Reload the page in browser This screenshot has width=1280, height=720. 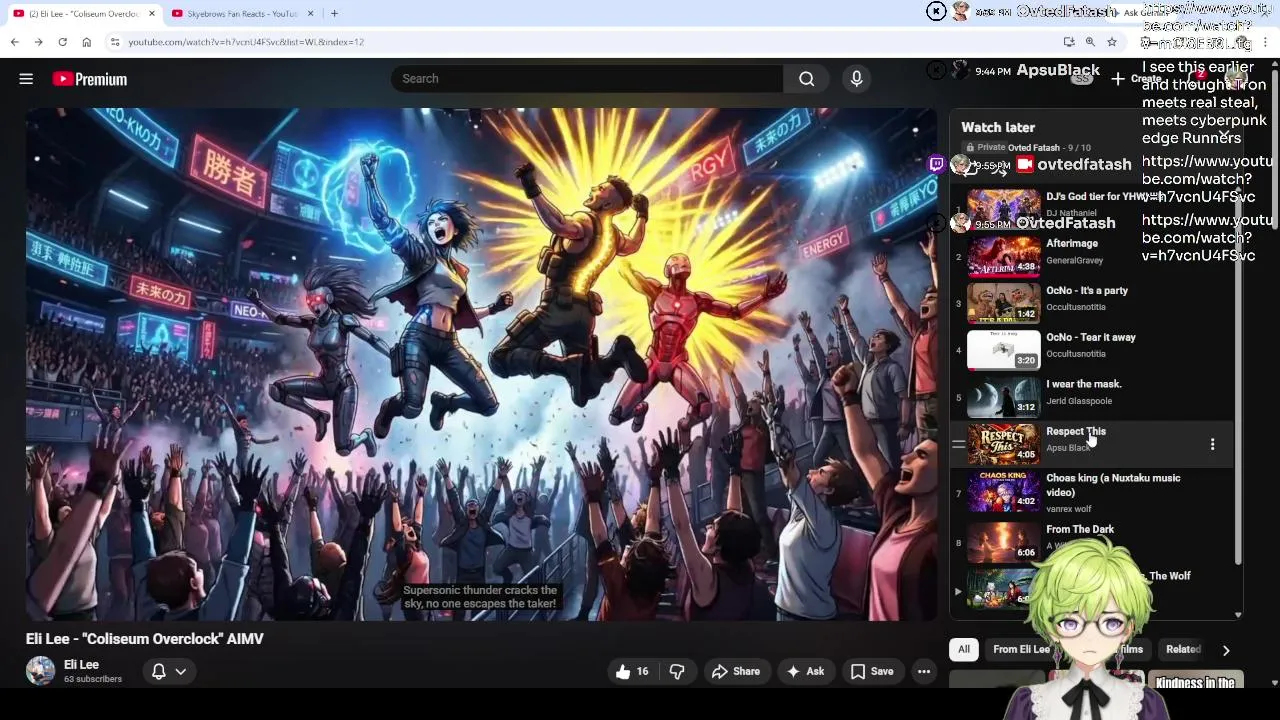(62, 42)
